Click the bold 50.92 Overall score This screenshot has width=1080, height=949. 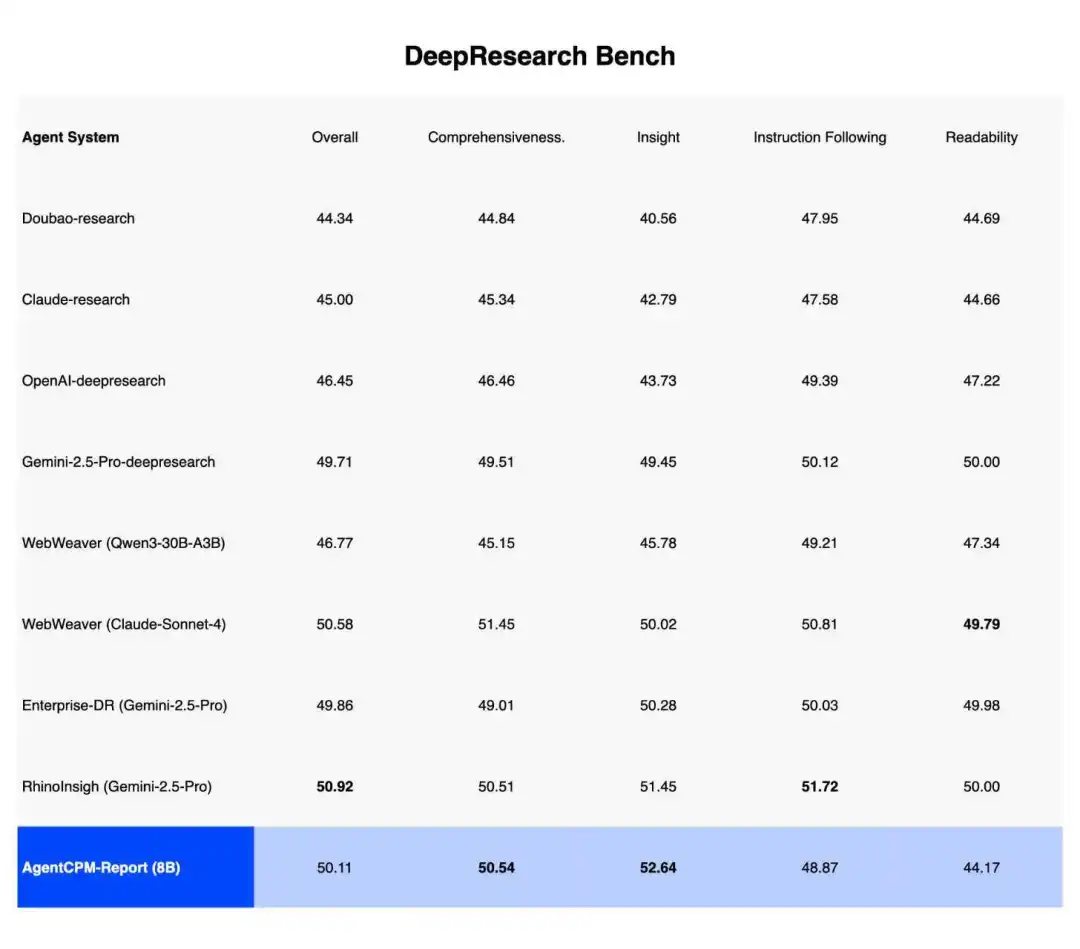click(334, 786)
